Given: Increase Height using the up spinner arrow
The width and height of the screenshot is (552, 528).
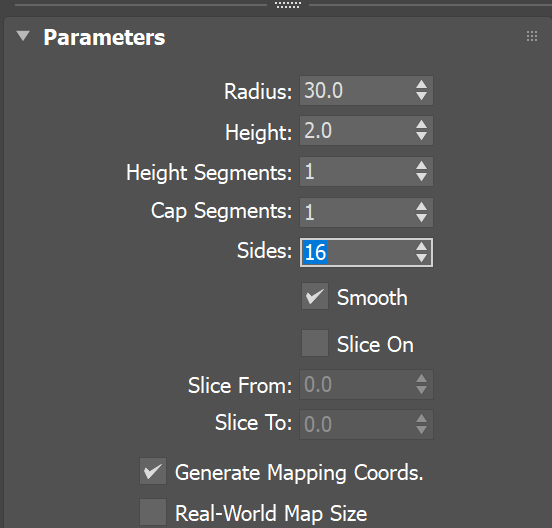Looking at the screenshot, I should tap(421, 125).
